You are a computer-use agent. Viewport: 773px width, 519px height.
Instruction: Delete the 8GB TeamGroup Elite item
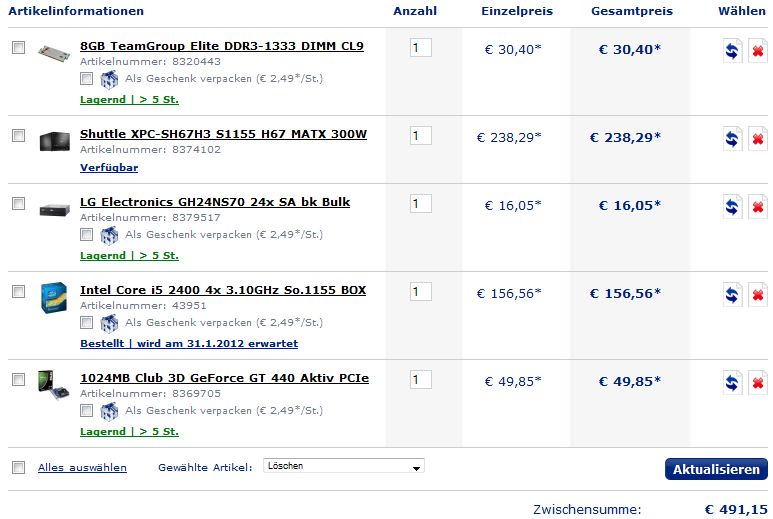pyautogui.click(x=758, y=50)
